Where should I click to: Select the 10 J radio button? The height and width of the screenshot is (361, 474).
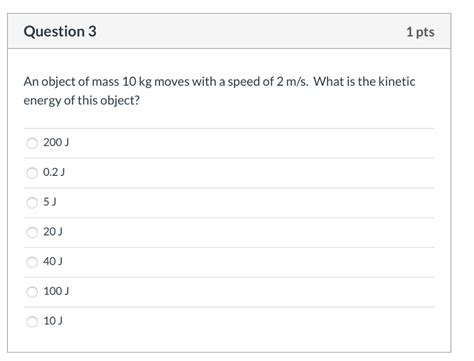point(32,322)
